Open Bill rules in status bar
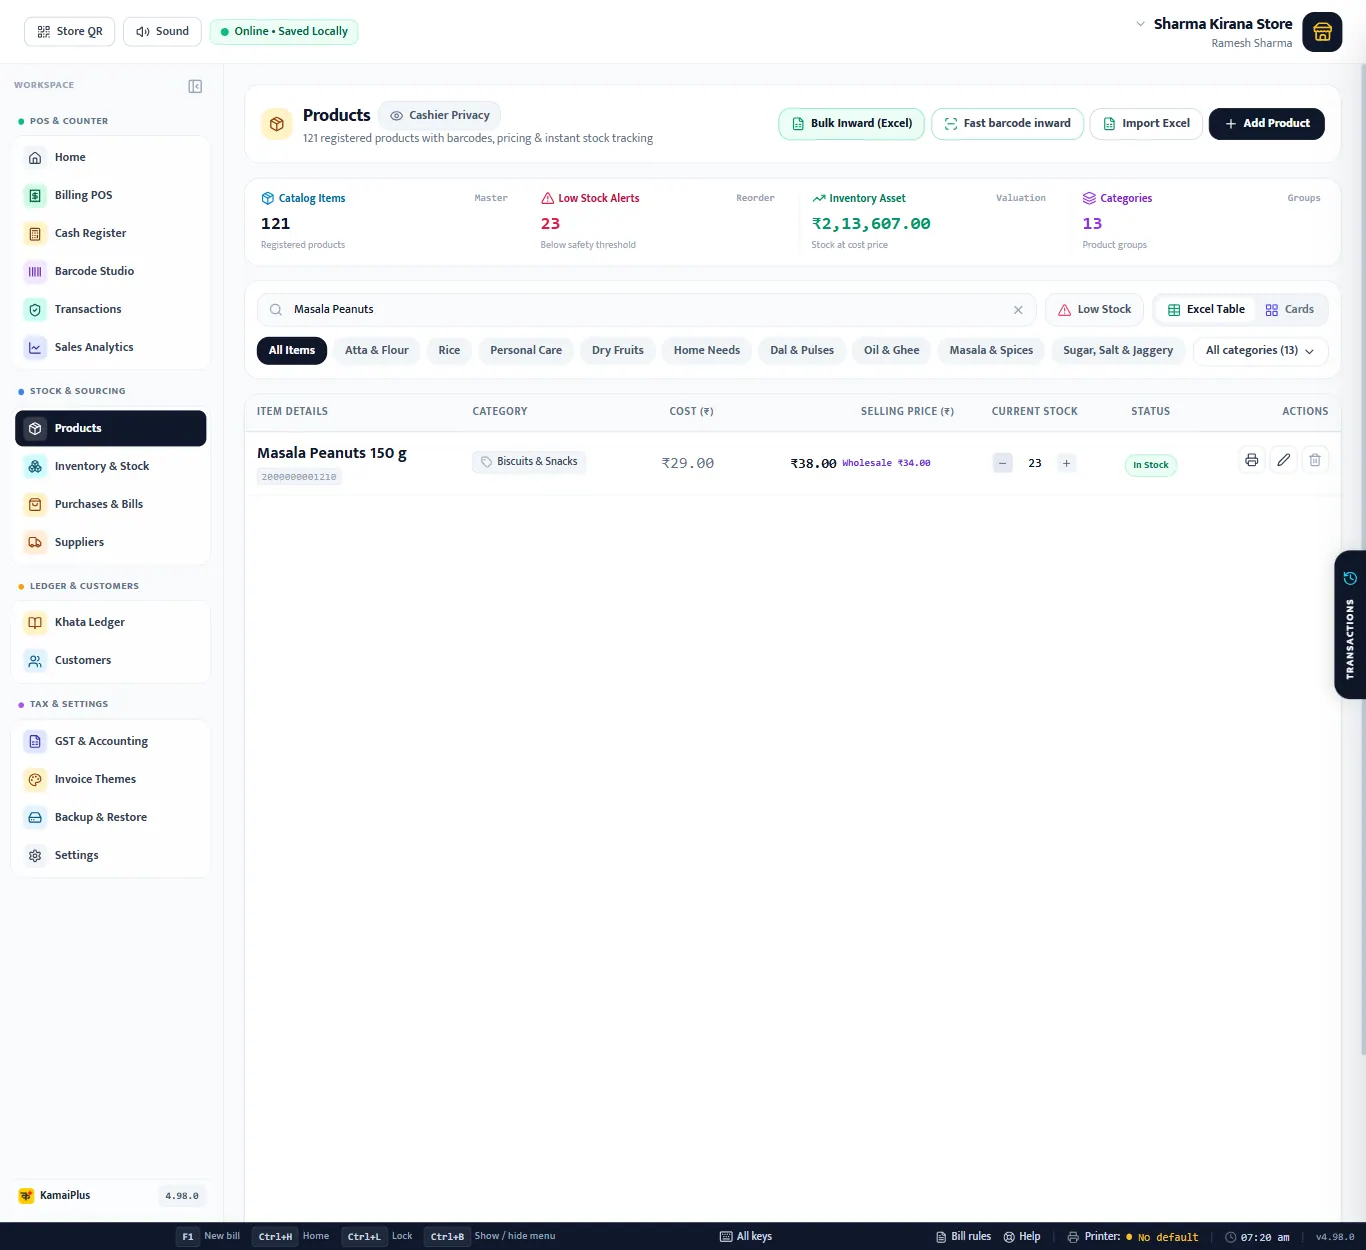 [963, 1237]
